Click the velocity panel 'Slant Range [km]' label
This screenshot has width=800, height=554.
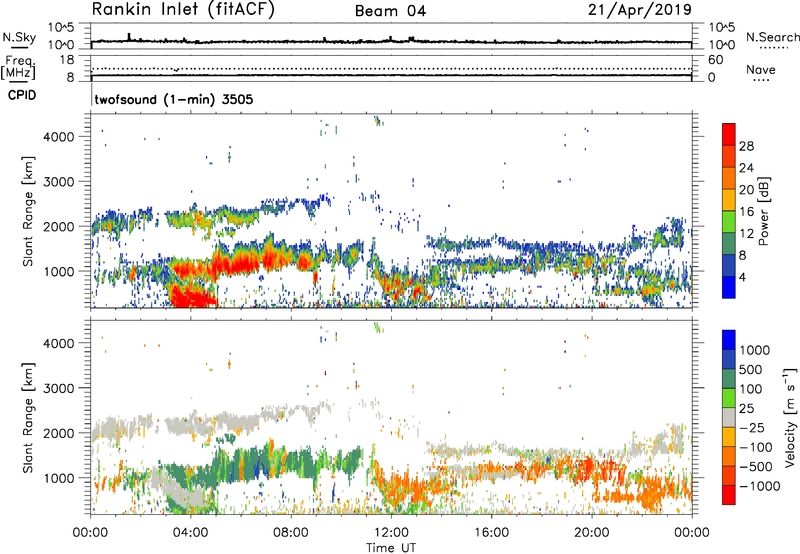27,417
